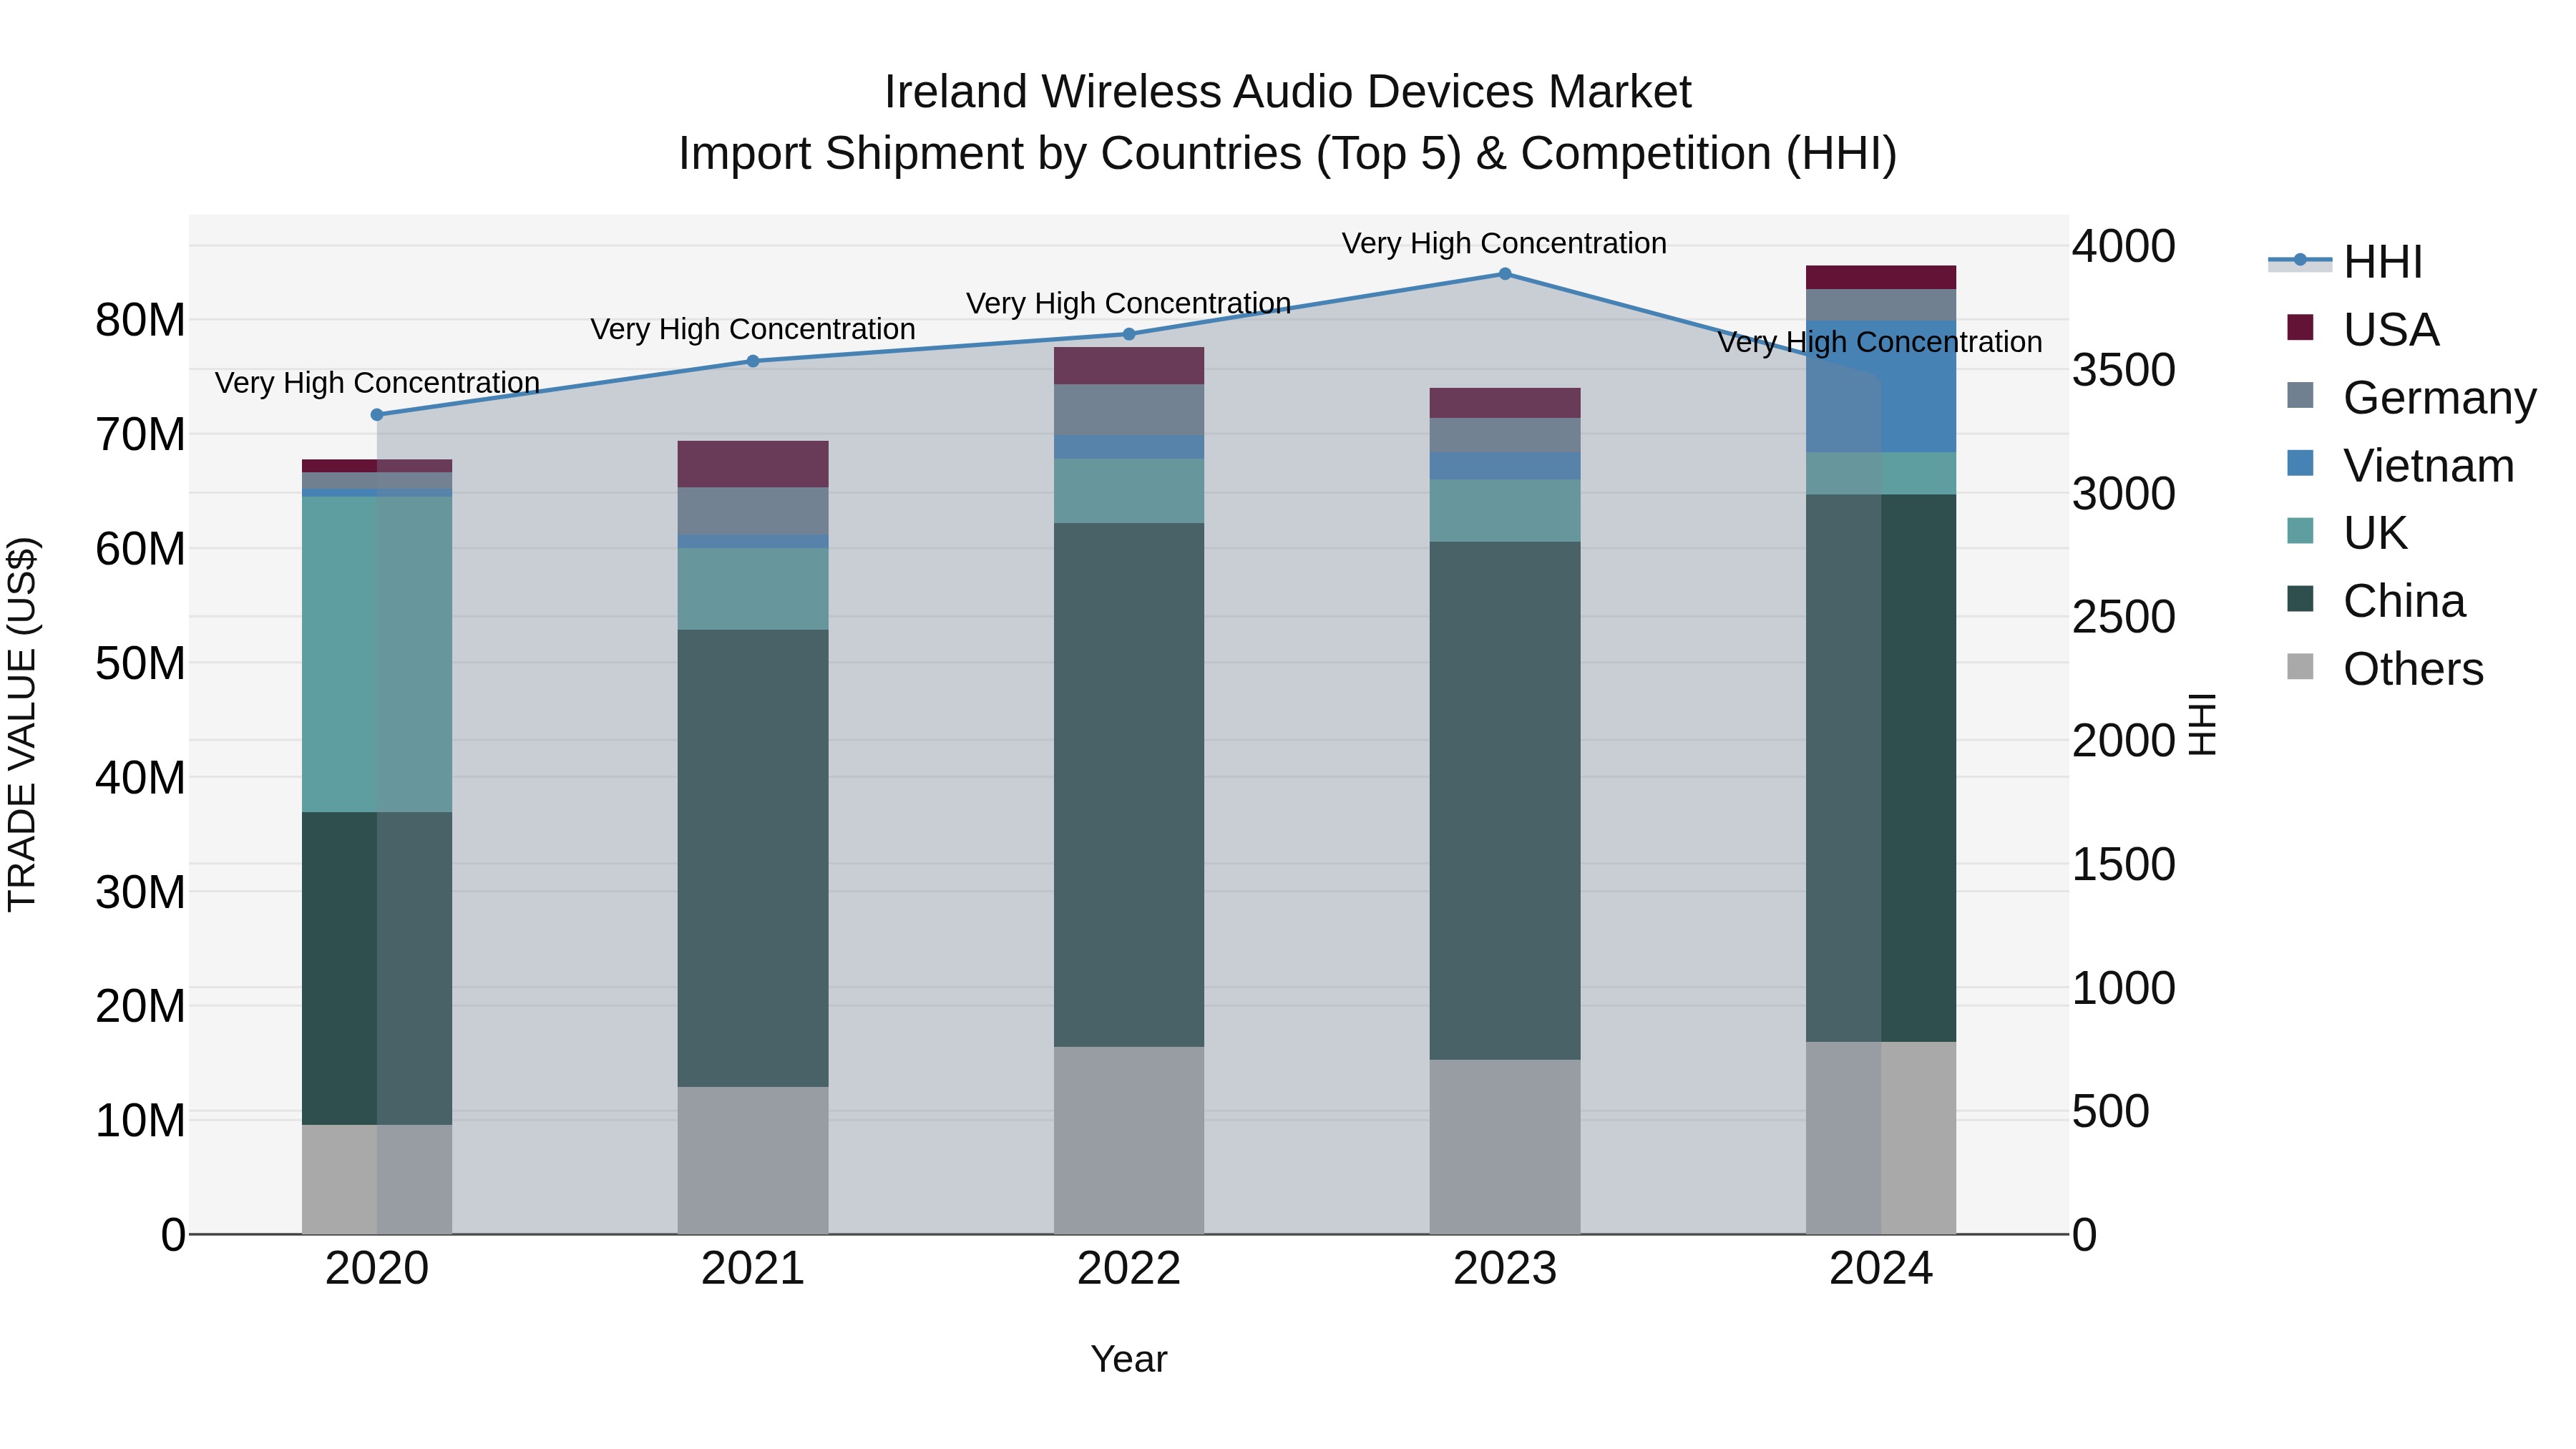The height and width of the screenshot is (1449, 2576).
Task: Click the Germany segment of the 2022 bar
Action: [x=1129, y=410]
